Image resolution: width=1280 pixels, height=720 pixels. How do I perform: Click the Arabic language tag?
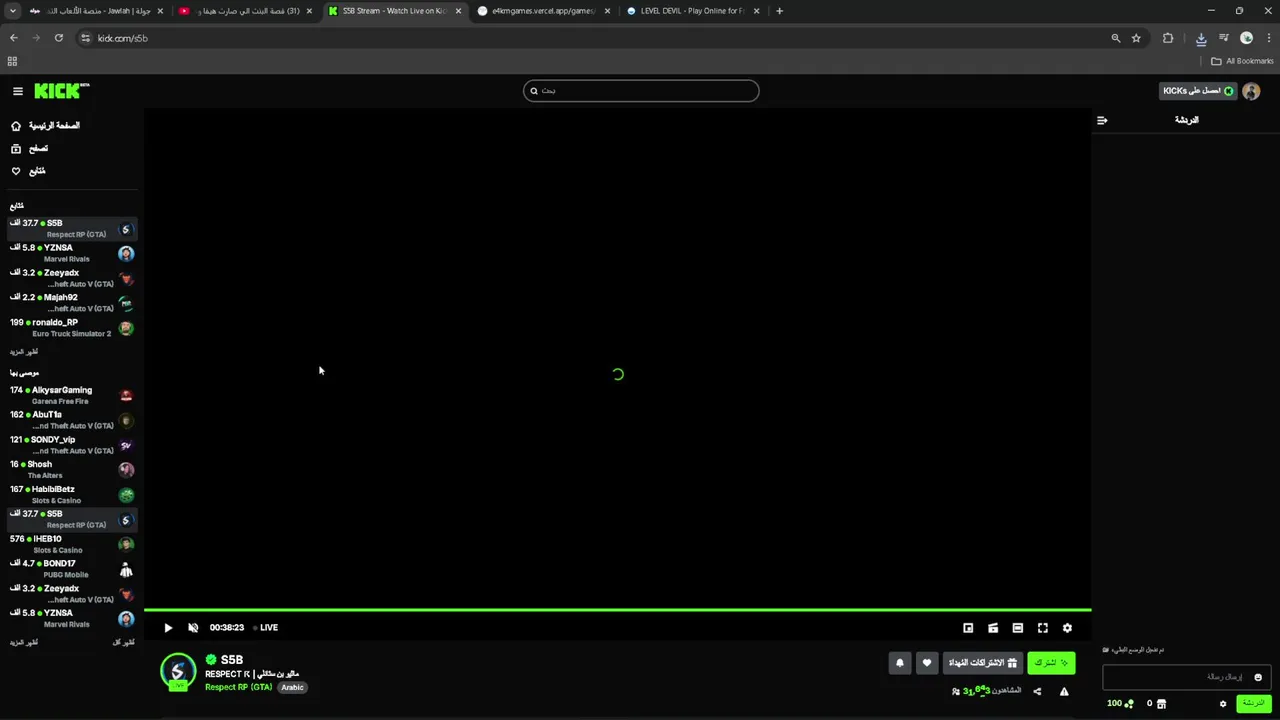(x=292, y=688)
